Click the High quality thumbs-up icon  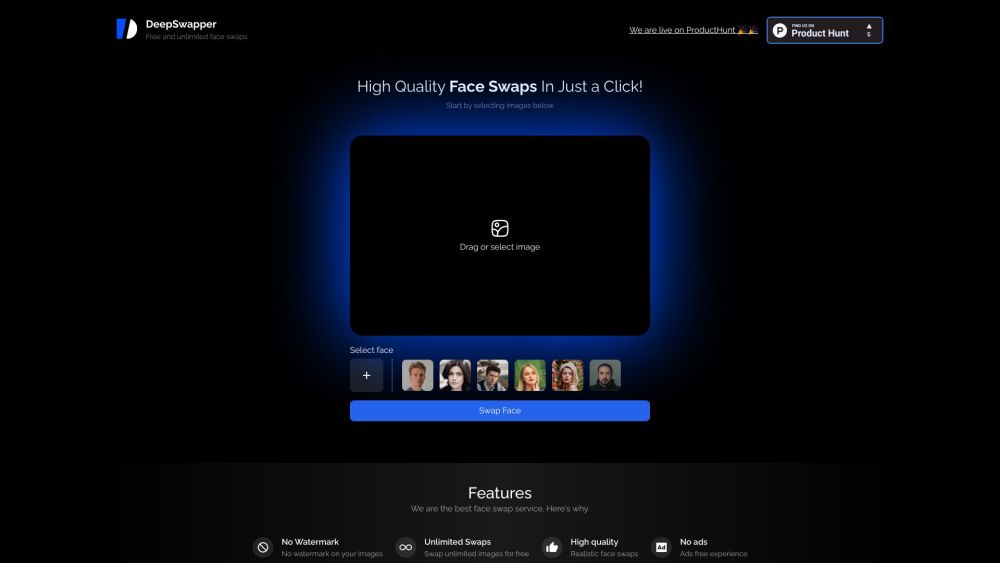click(552, 547)
